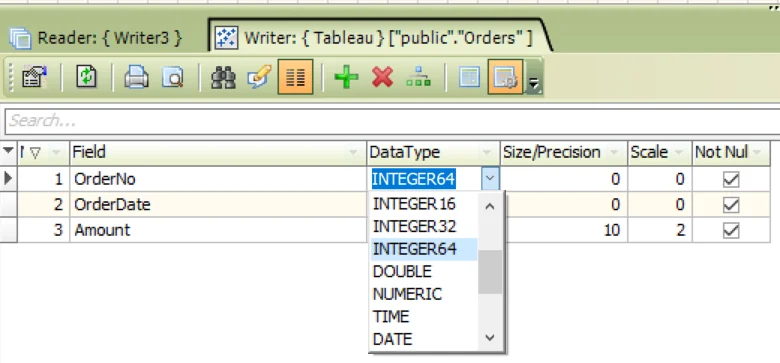Switch to Reader: { Writer3 } tab
Screen dimensions: 780x363
click(96, 38)
